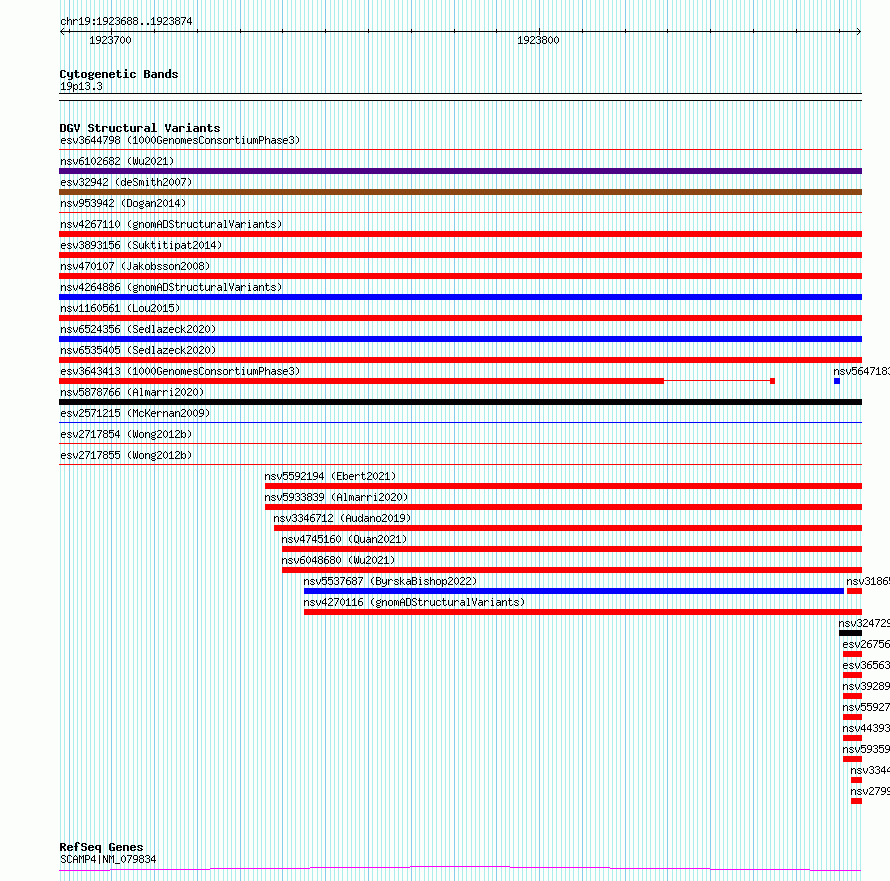
Task: Click the red nsv3346712 Audano2019 bar
Action: pyautogui.click(x=568, y=528)
